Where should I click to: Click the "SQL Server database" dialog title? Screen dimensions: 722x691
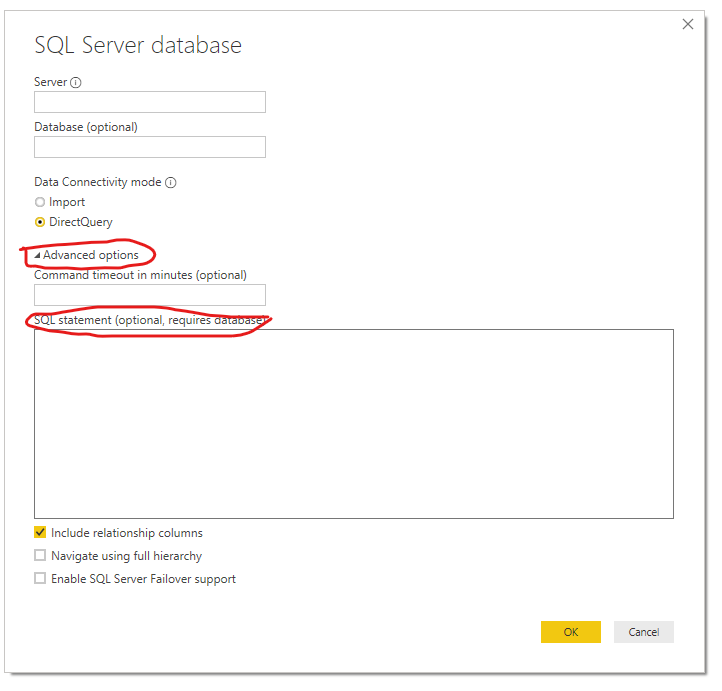click(x=138, y=46)
